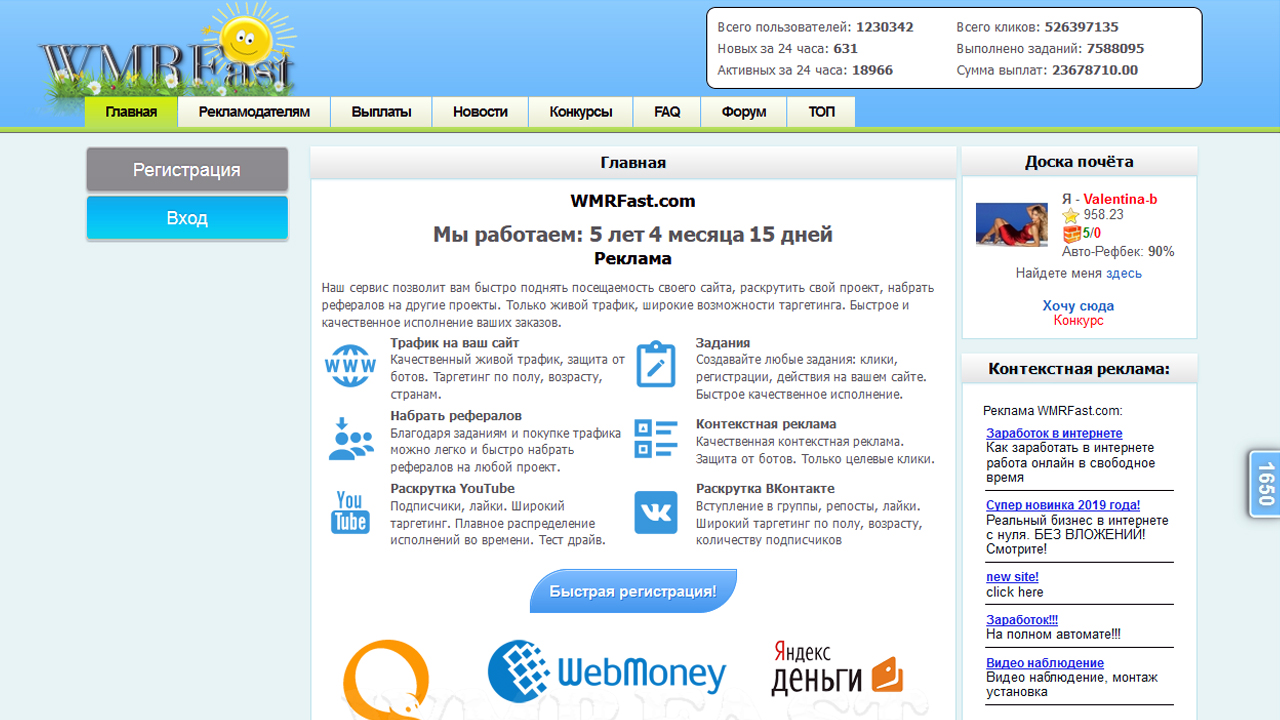Viewport: 1280px width, 720px height.
Task: Click the orange QIWI payment logo
Action: tap(387, 680)
